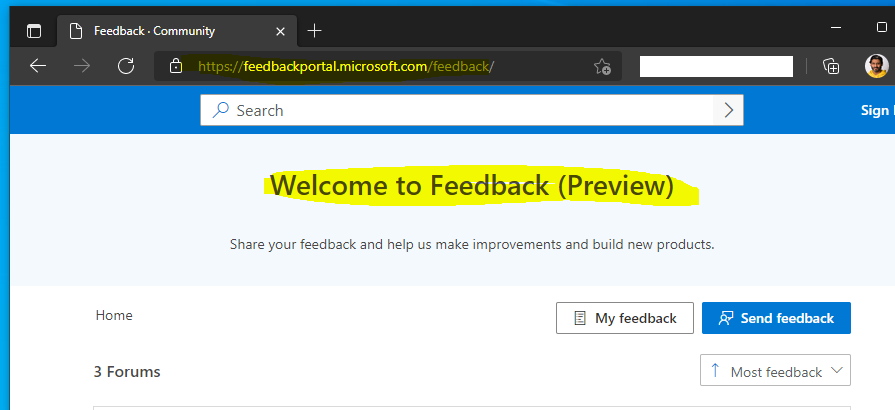This screenshot has height=410, width=895.
Task: Submit search with the arrow button
Action: pyautogui.click(x=728, y=110)
